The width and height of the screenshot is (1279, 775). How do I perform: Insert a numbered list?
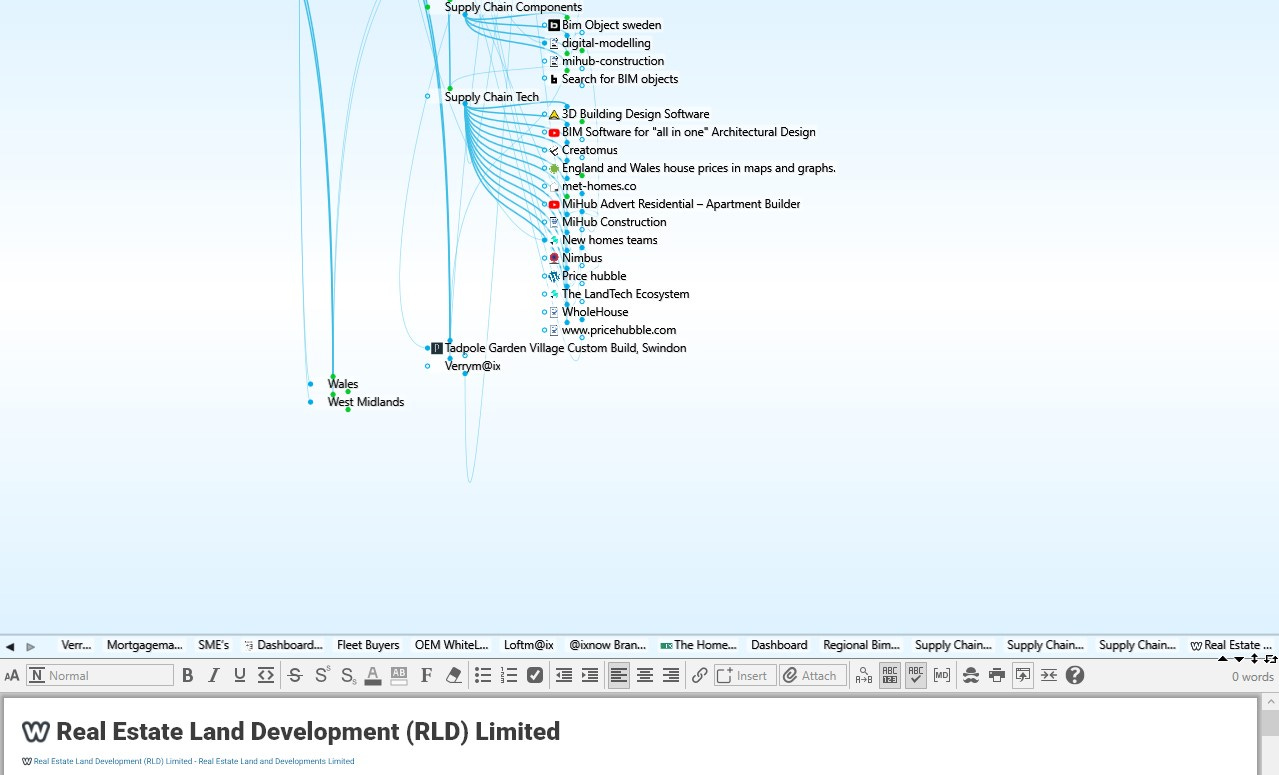tap(509, 676)
